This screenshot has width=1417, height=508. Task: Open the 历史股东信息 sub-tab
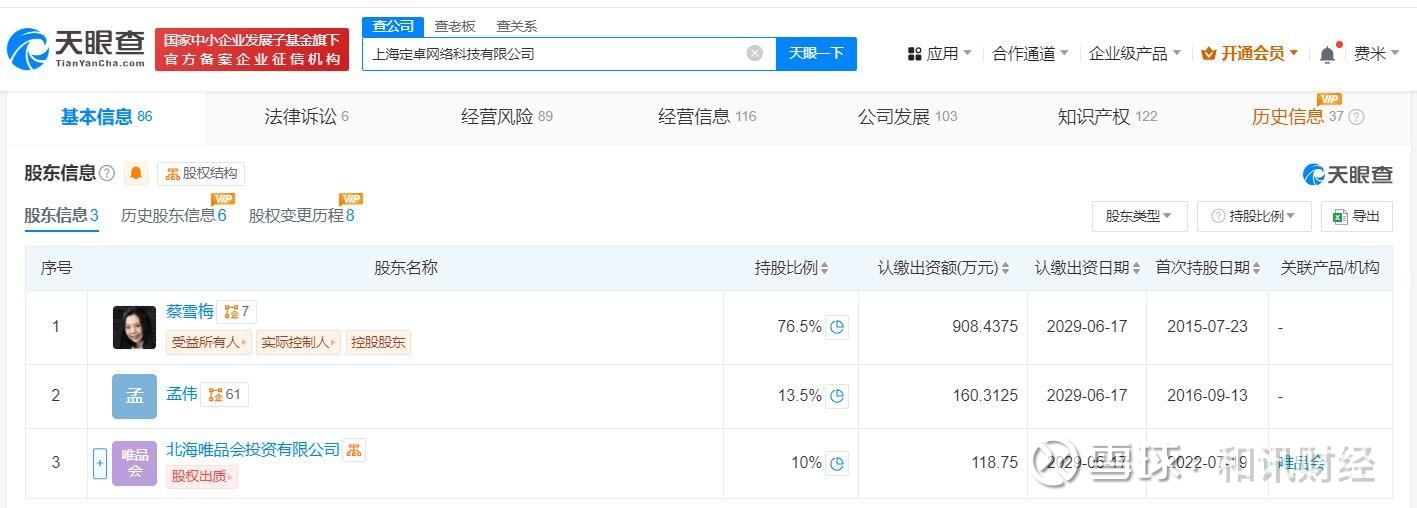[173, 215]
